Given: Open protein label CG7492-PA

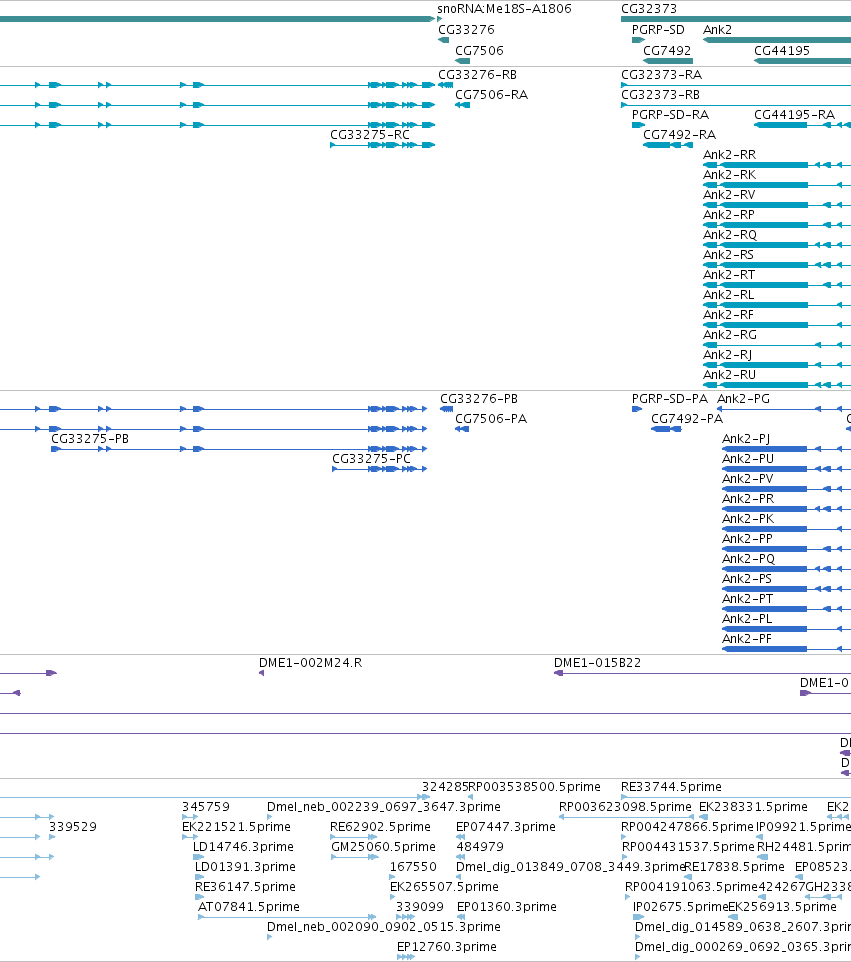Looking at the screenshot, I should tap(687, 418).
